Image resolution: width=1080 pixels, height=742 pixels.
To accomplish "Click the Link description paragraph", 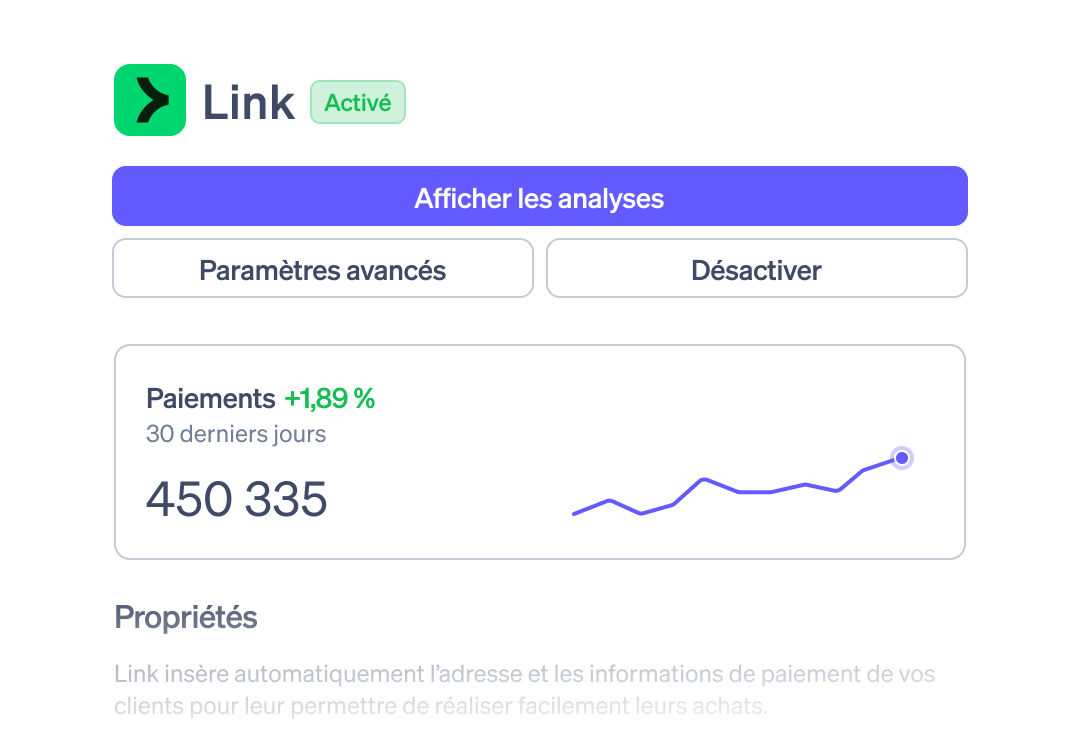I will pyautogui.click(x=524, y=690).
